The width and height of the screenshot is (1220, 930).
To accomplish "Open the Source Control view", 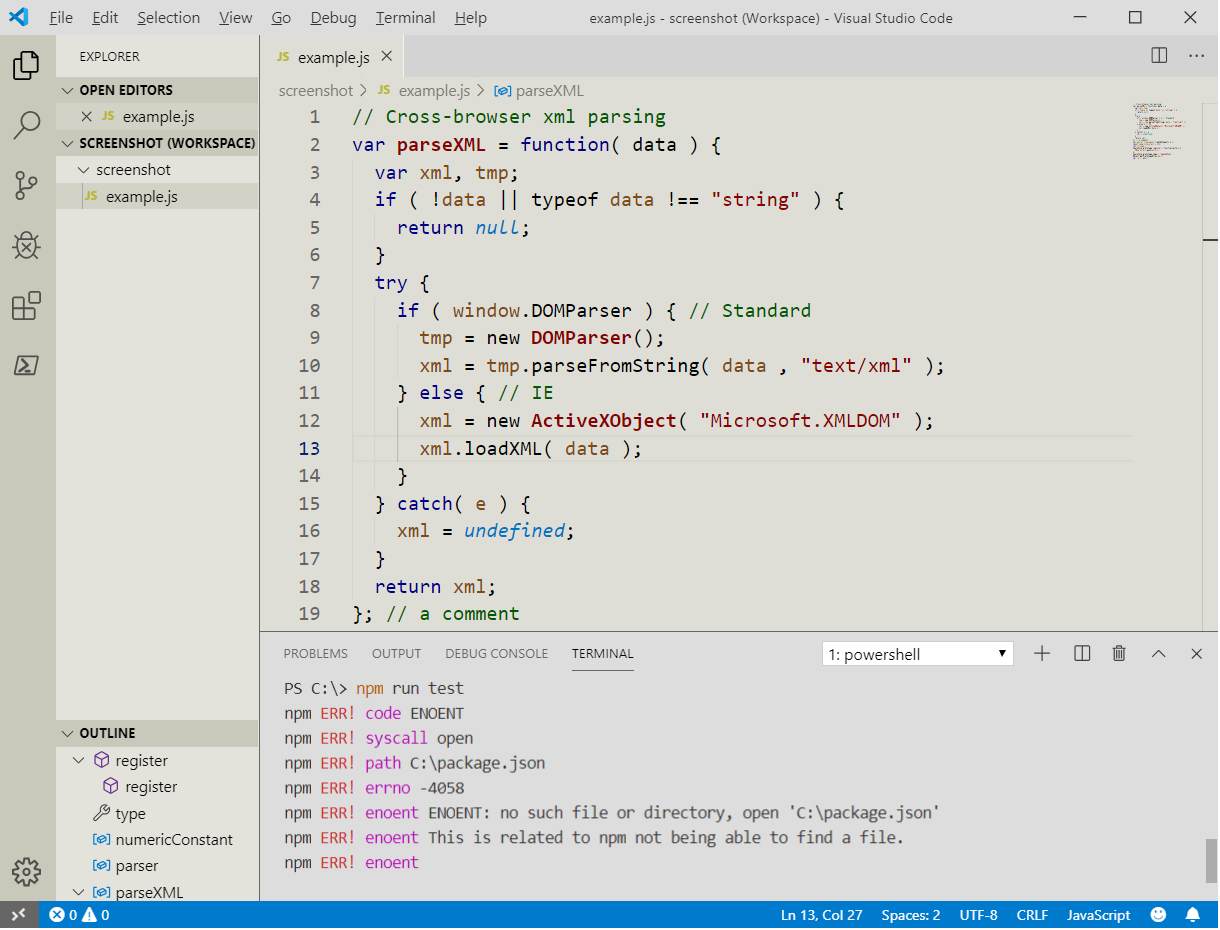I will point(26,186).
